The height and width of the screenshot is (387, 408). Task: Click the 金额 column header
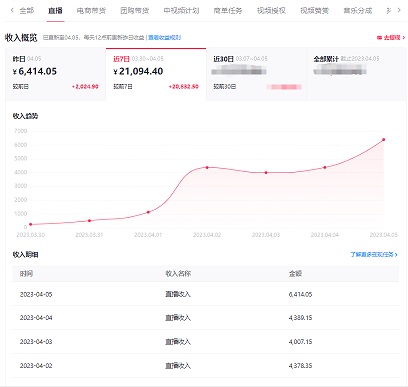click(x=295, y=274)
